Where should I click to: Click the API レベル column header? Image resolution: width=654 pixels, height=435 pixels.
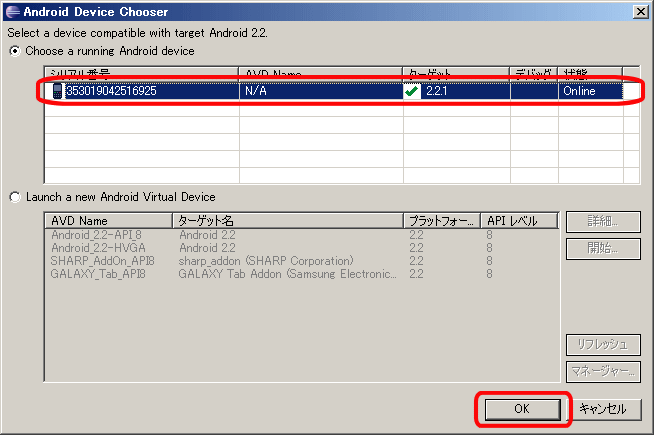click(x=520, y=220)
